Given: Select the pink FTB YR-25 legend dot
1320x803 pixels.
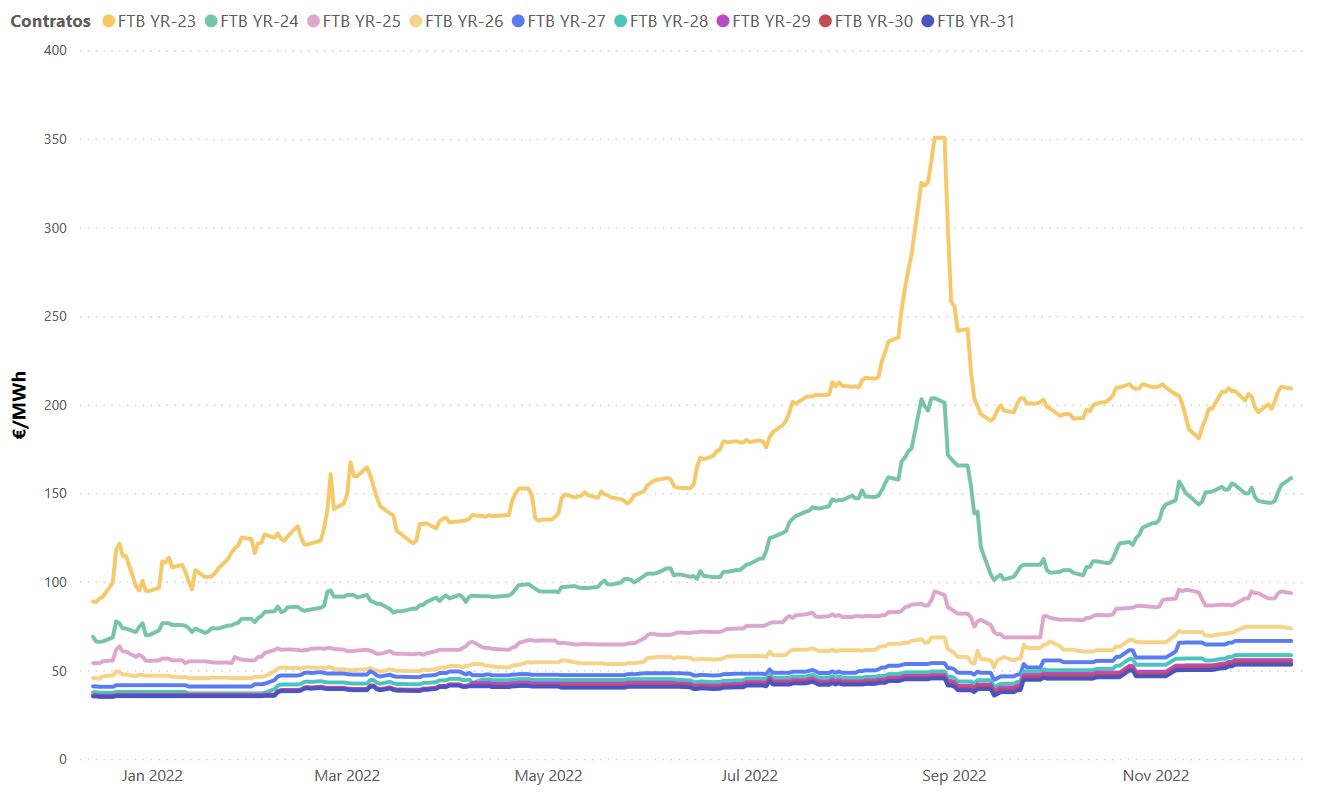Looking at the screenshot, I should (x=313, y=21).
